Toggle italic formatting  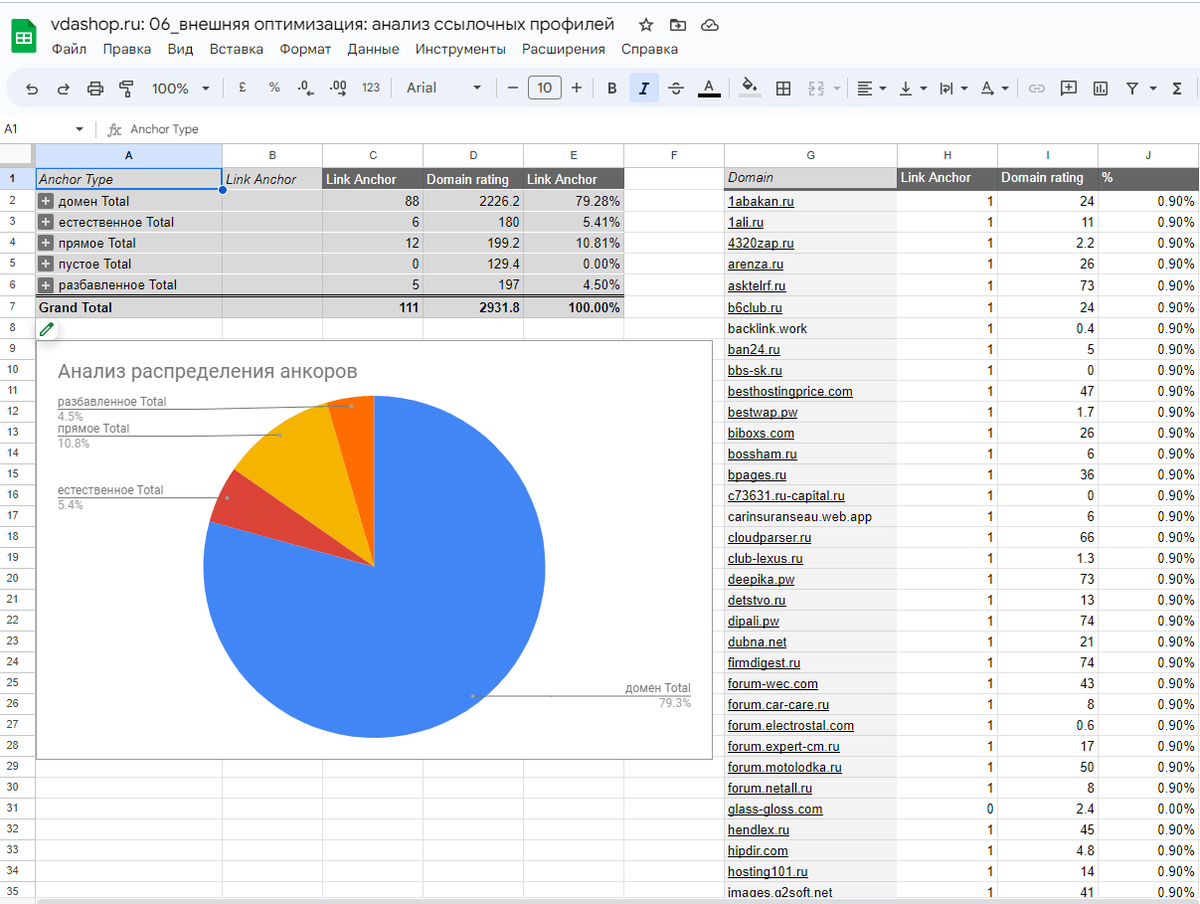643,88
